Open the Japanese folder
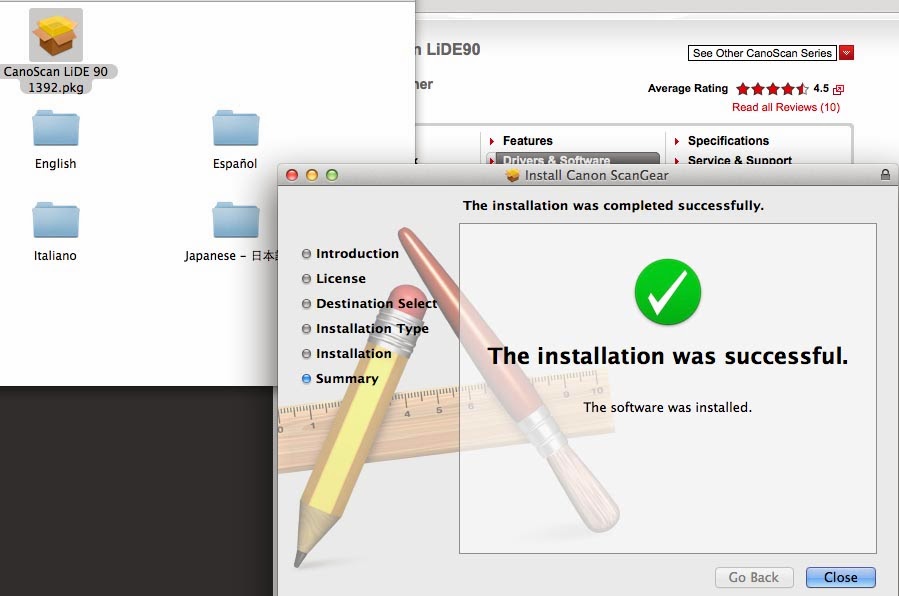This screenshot has height=596, width=899. tap(236, 220)
